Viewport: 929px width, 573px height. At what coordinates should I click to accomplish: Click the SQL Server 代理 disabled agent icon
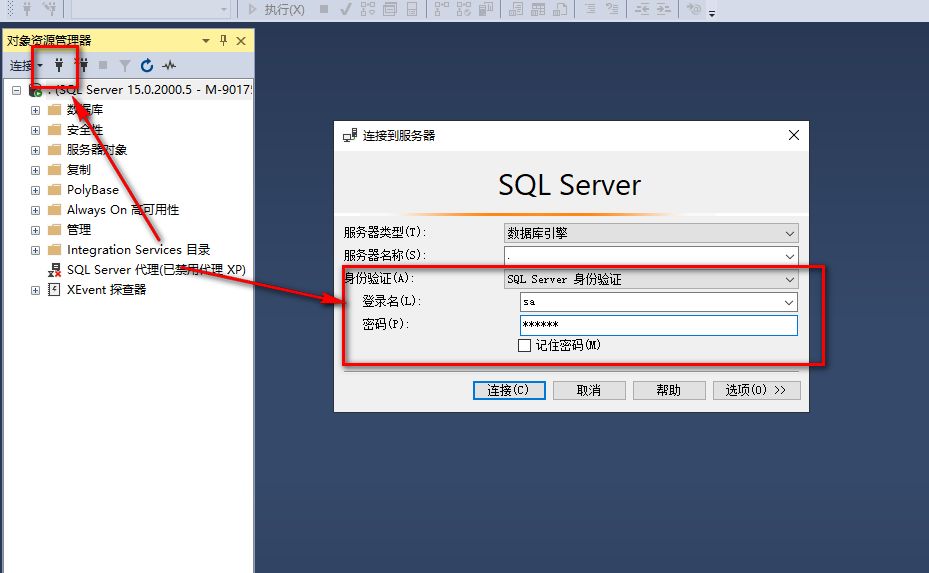tap(55, 270)
